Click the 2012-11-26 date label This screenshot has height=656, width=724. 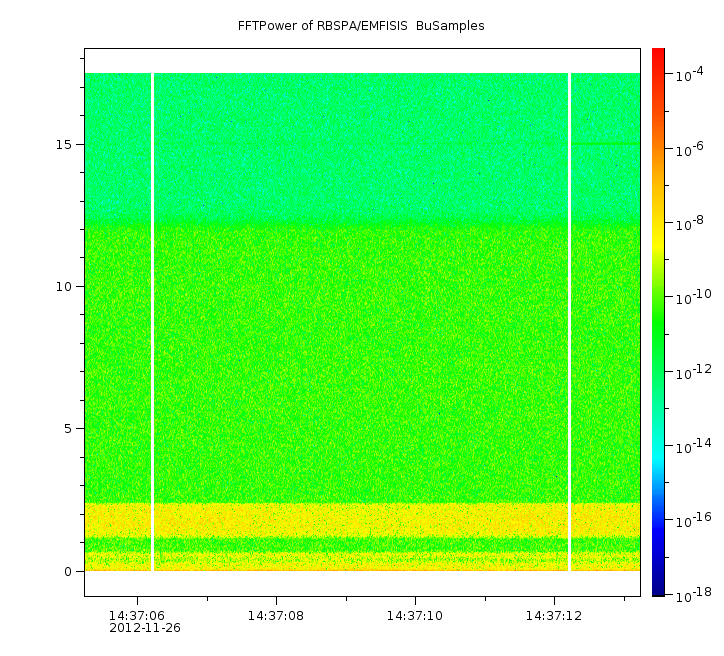(x=145, y=628)
